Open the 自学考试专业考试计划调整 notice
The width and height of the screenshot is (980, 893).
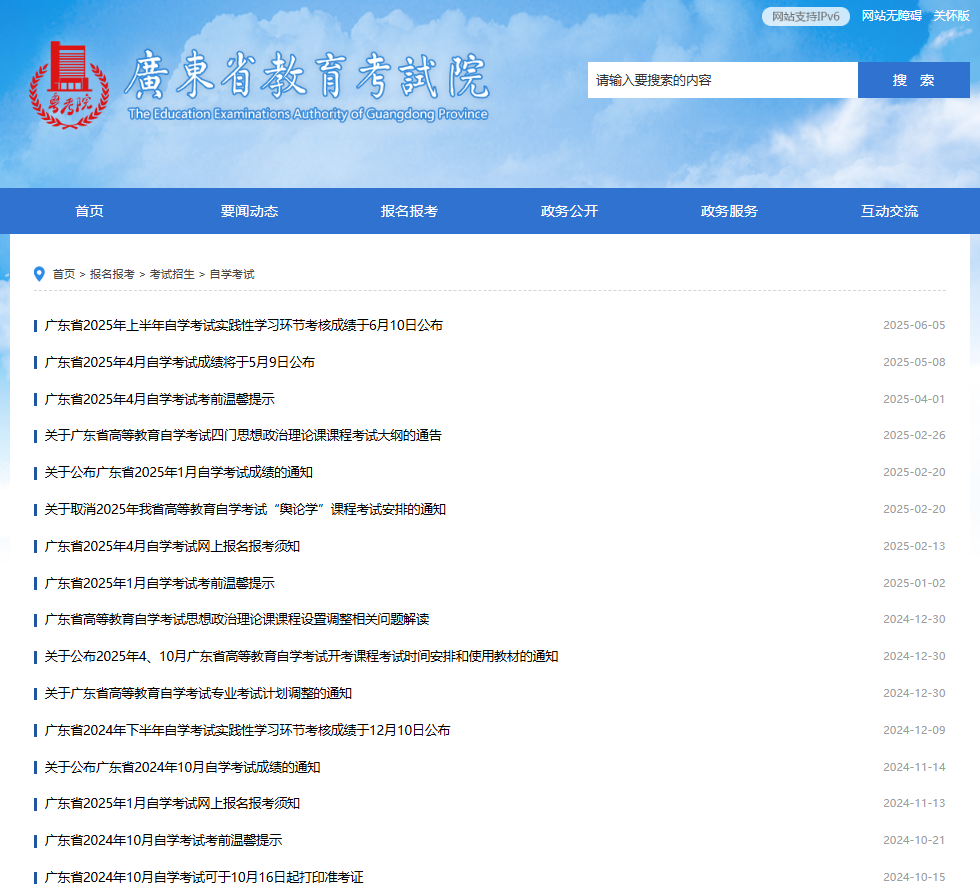point(198,693)
